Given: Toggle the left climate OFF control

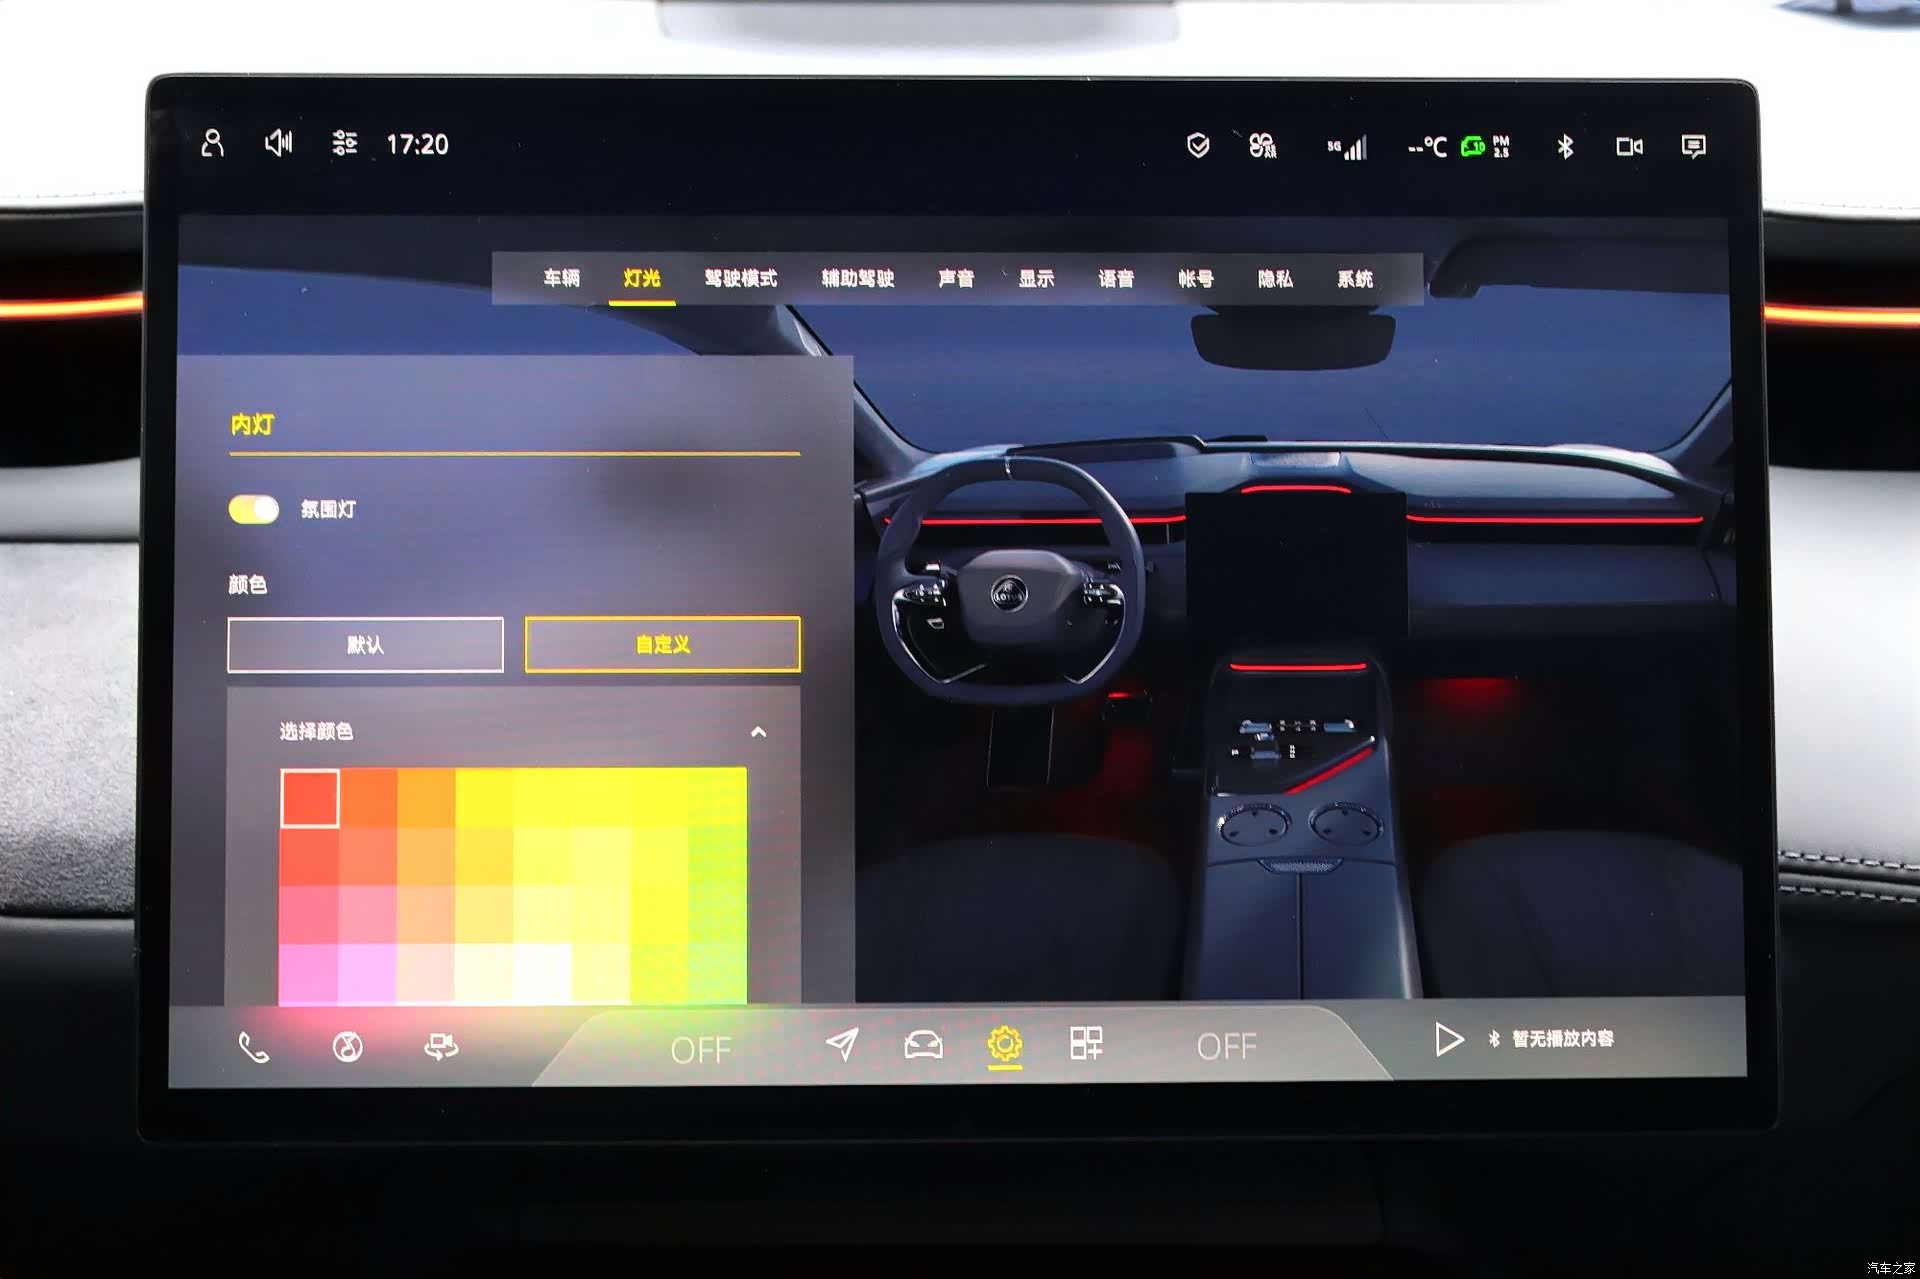Looking at the screenshot, I should (701, 1049).
